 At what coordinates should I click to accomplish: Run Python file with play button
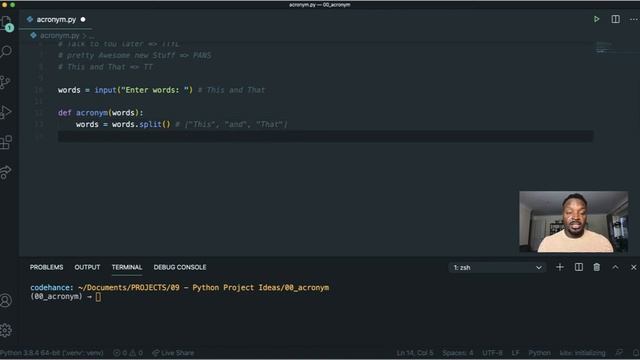[x=596, y=19]
